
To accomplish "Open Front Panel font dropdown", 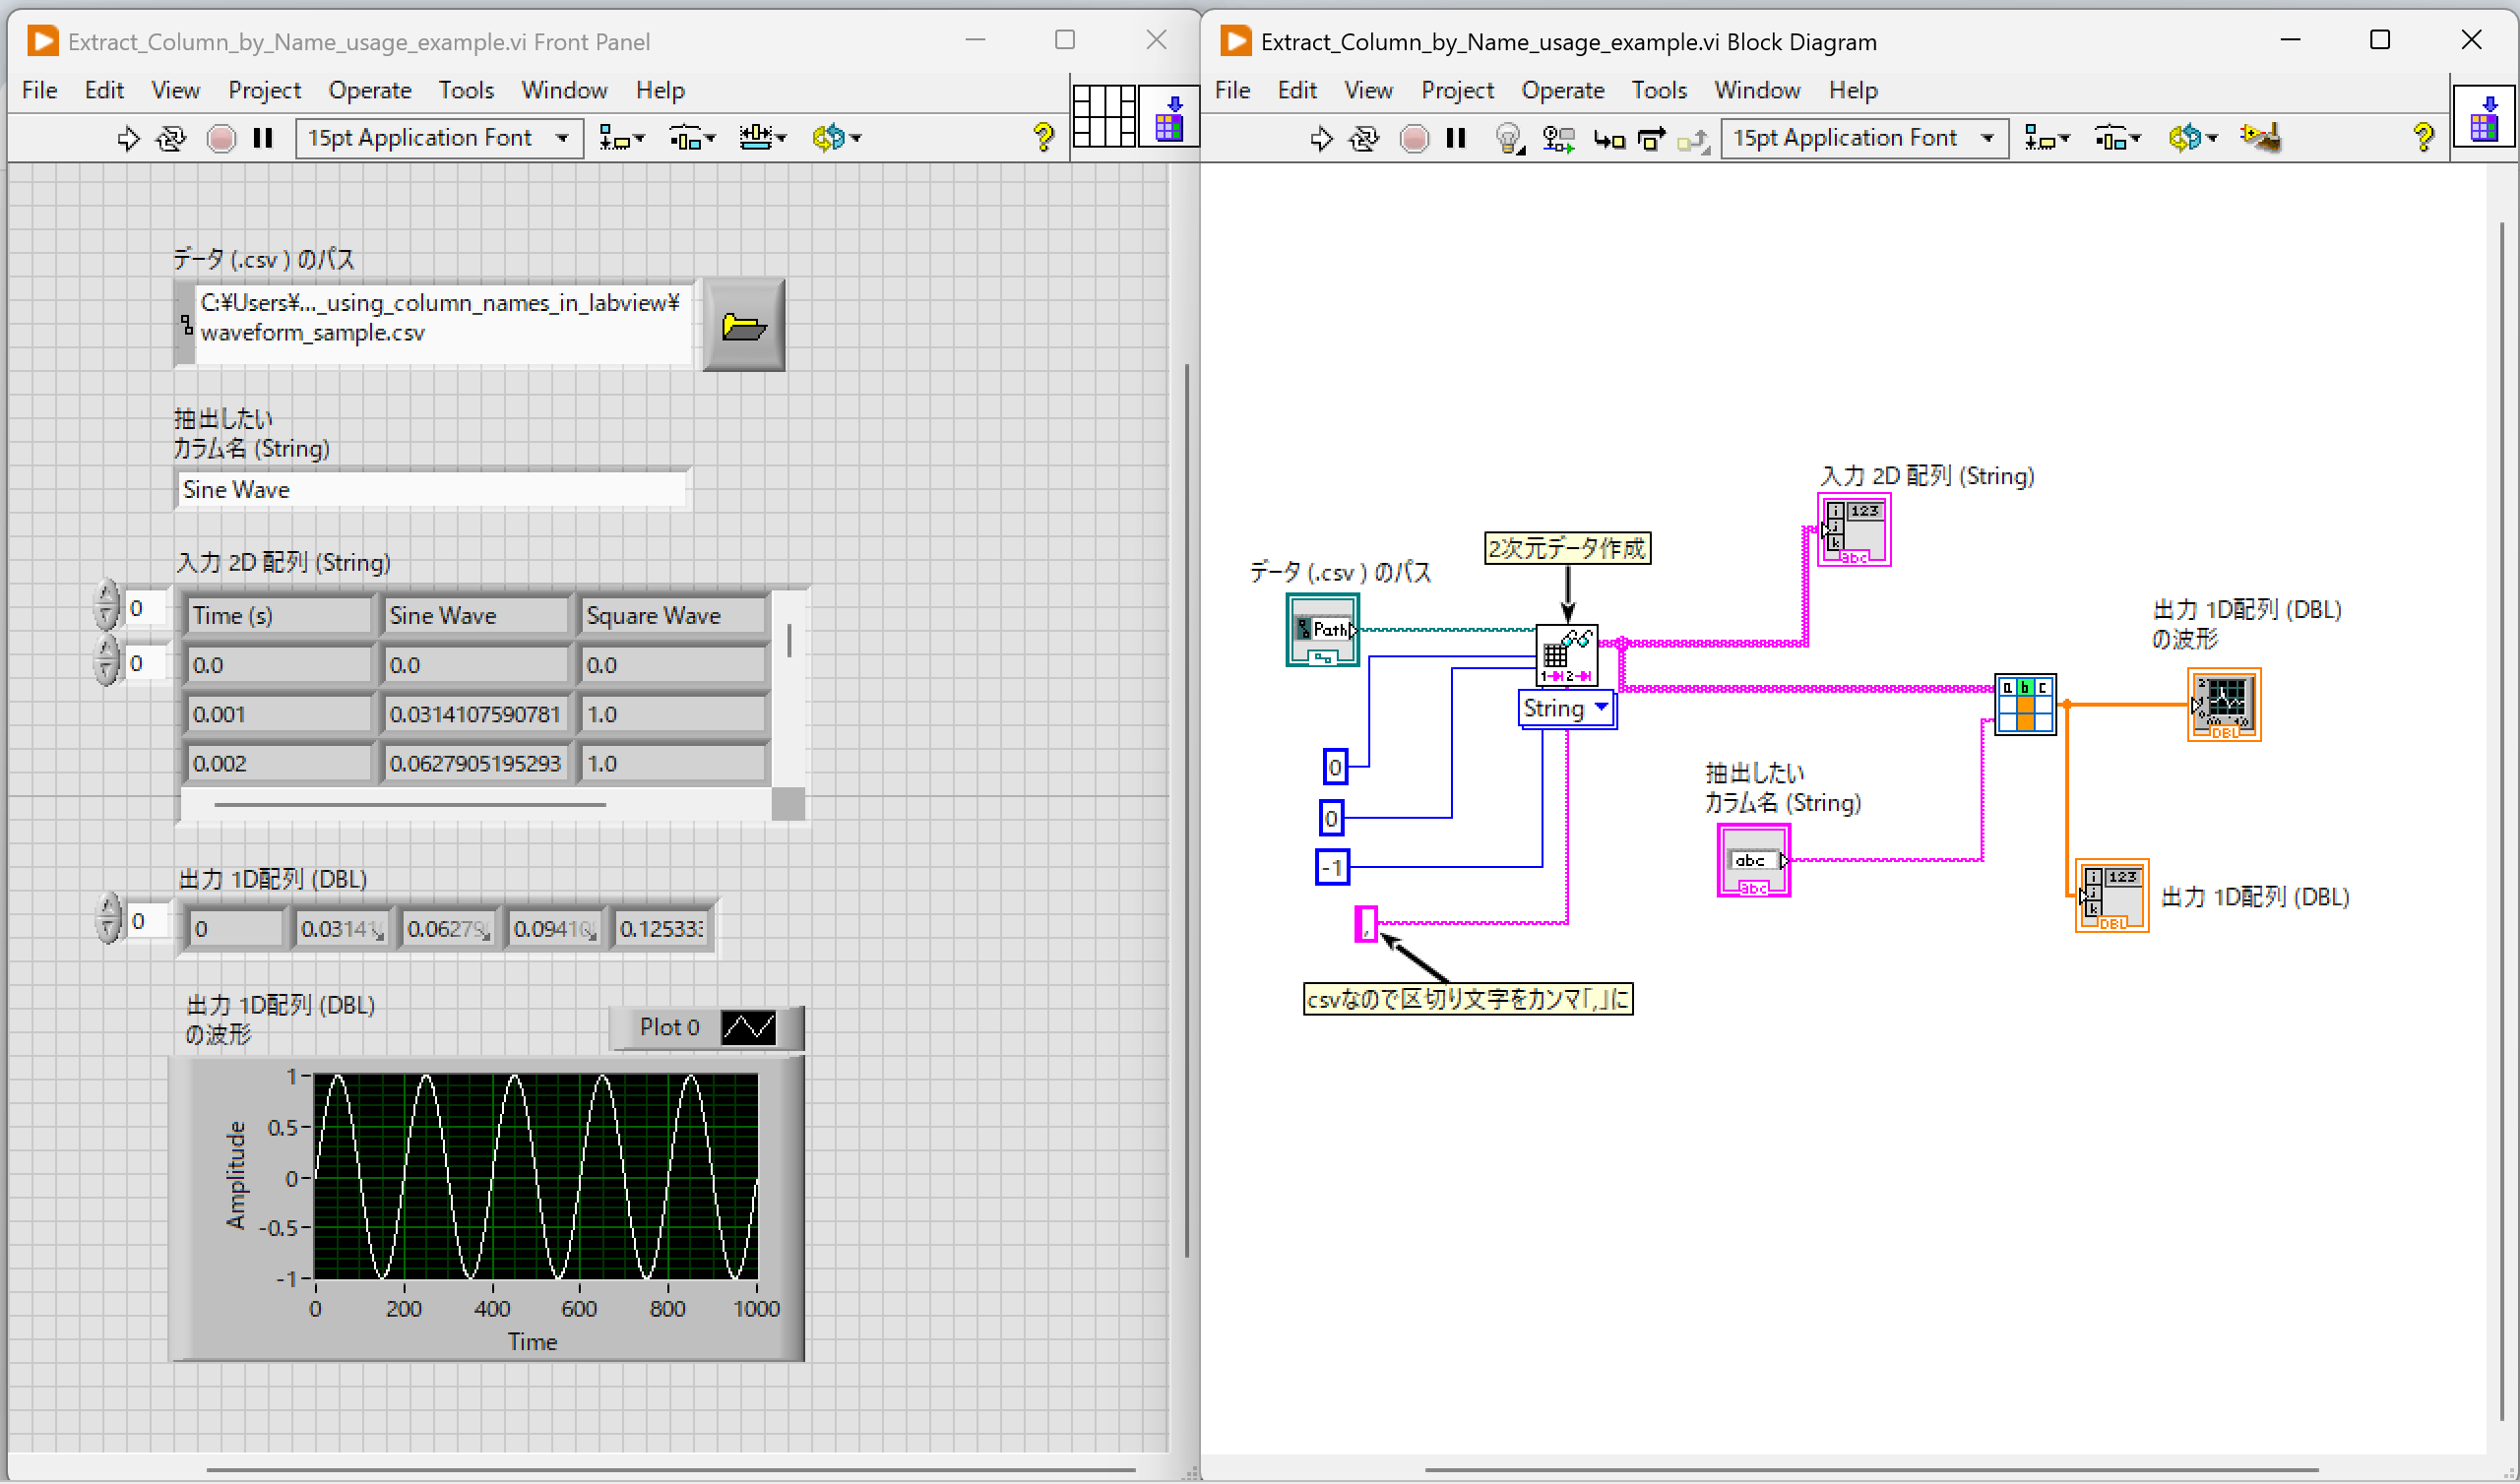I will [440, 138].
